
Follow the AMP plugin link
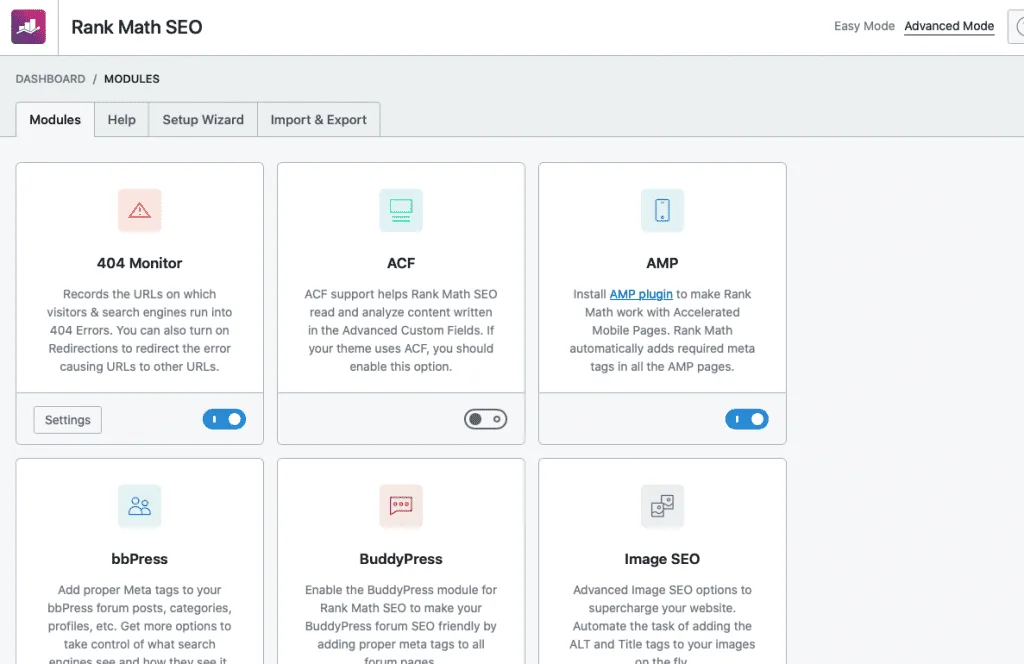(641, 294)
